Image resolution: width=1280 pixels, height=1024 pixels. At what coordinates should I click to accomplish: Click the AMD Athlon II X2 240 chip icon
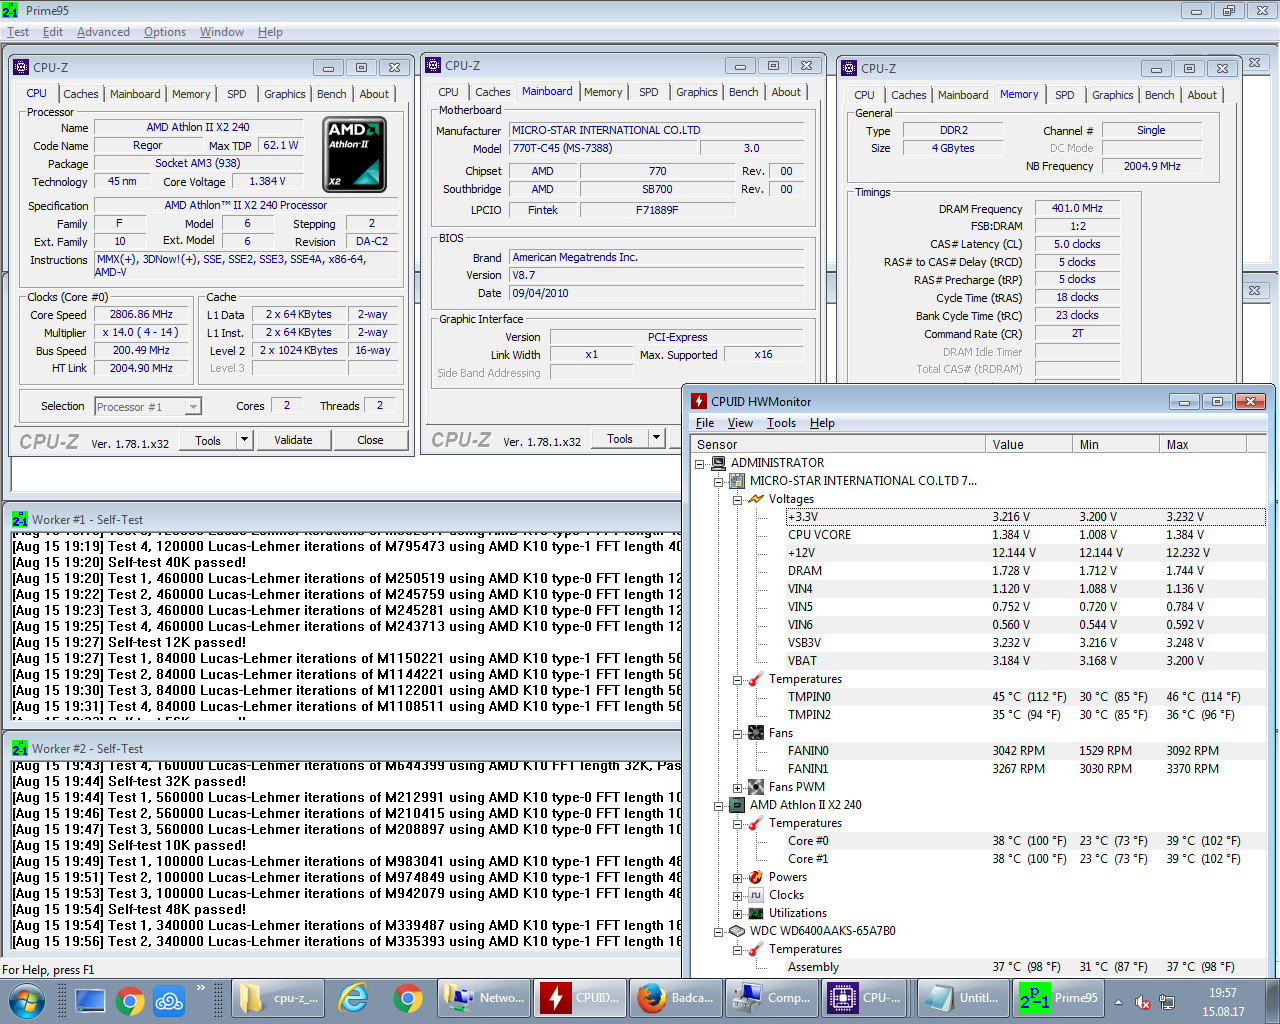pyautogui.click(x=737, y=805)
